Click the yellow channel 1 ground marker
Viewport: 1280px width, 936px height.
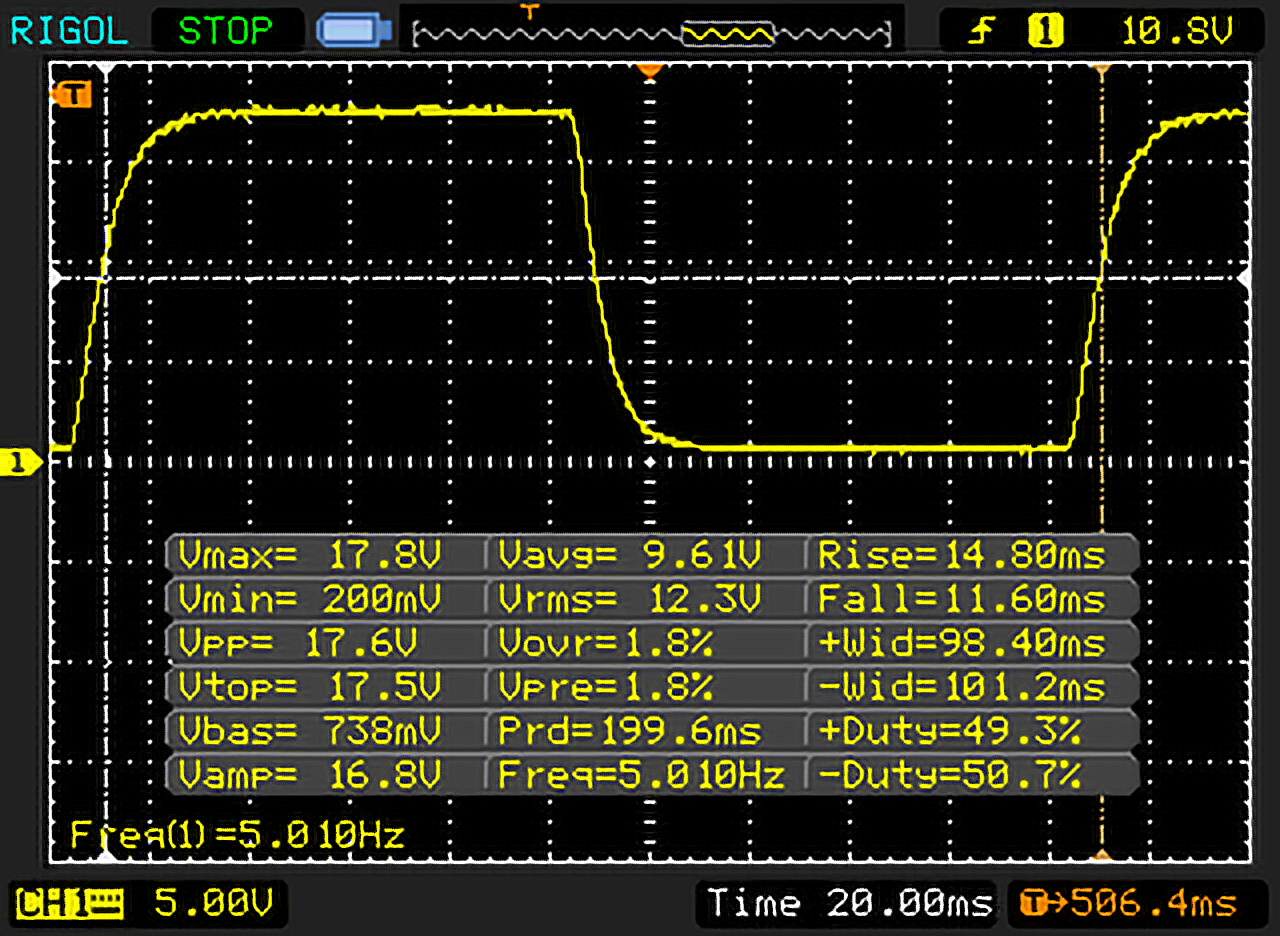click(x=22, y=462)
